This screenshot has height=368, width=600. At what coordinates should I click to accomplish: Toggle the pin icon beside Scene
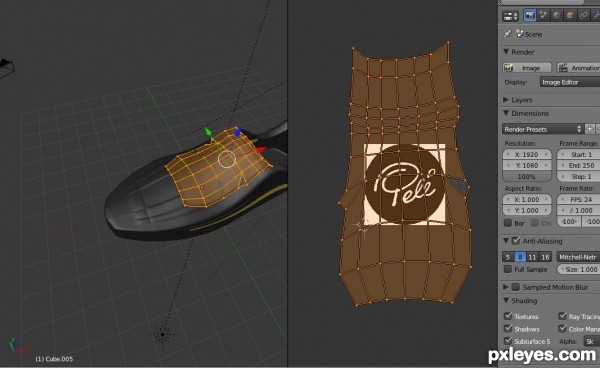507,34
